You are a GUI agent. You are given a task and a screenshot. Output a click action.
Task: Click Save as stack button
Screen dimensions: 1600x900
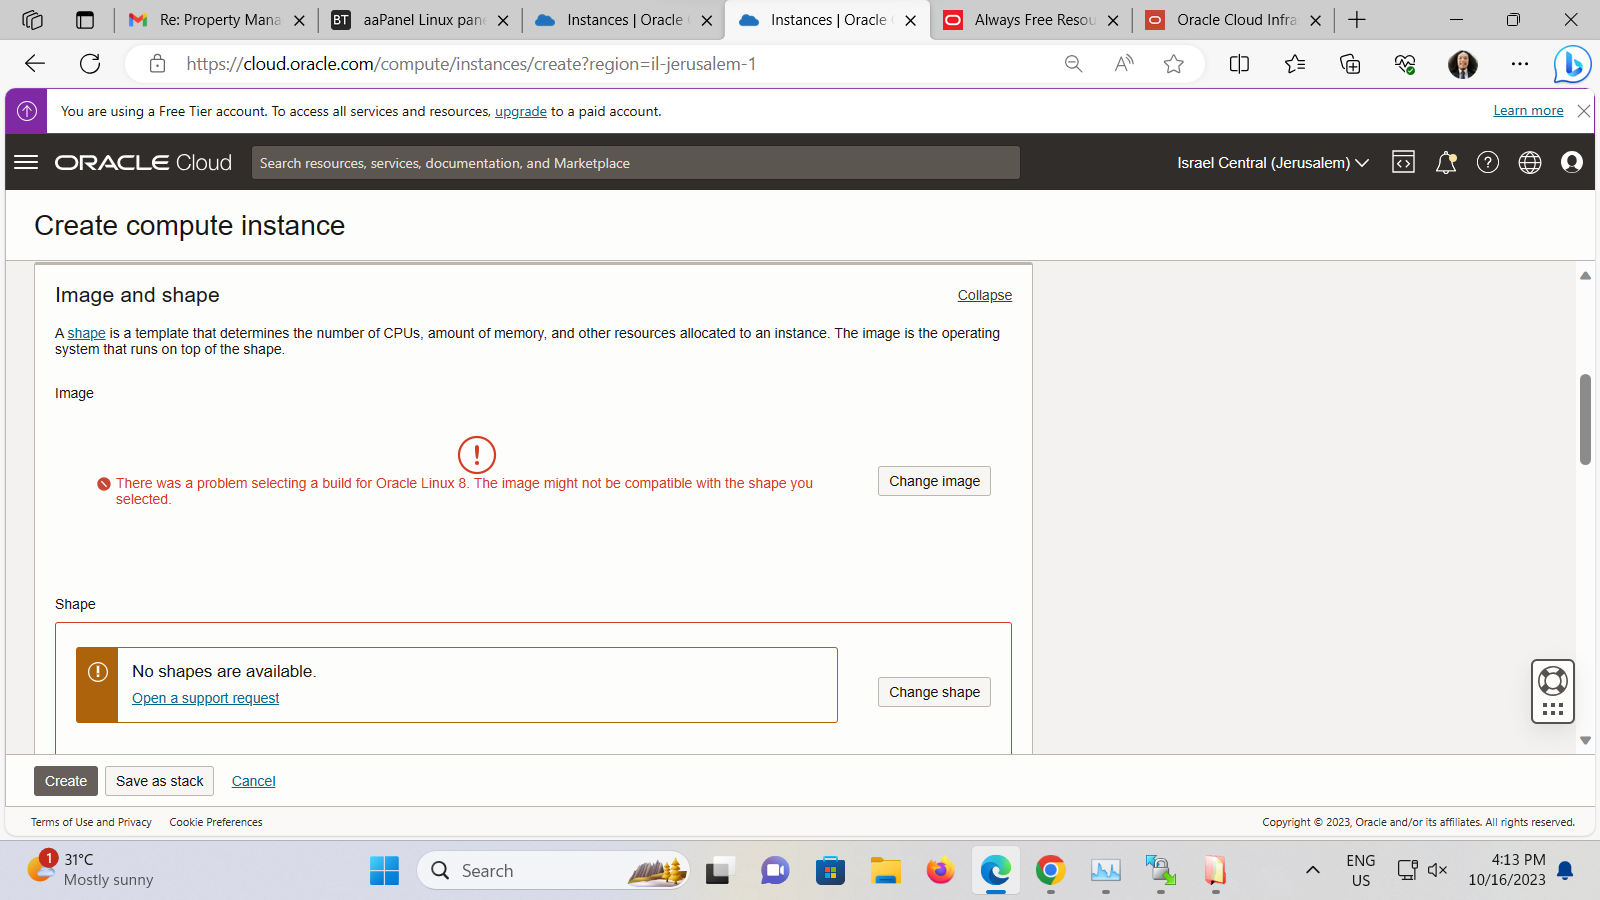pos(160,781)
